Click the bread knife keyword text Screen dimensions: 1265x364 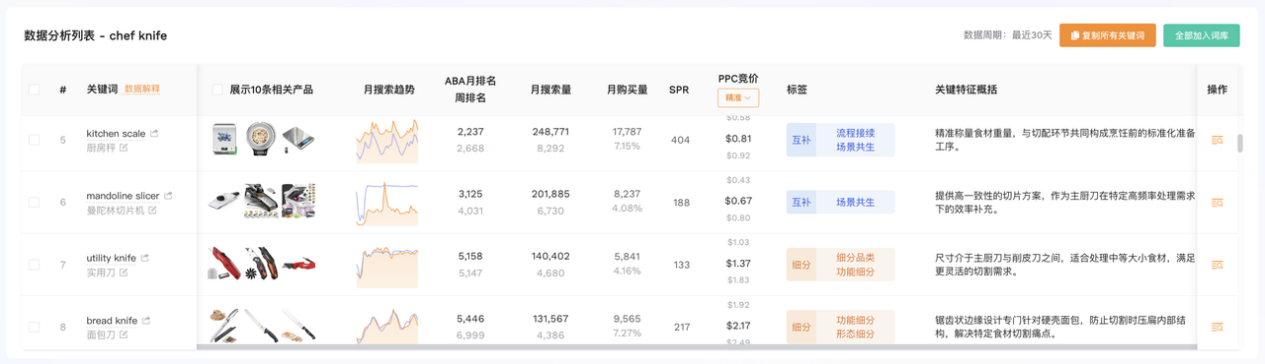click(112, 320)
